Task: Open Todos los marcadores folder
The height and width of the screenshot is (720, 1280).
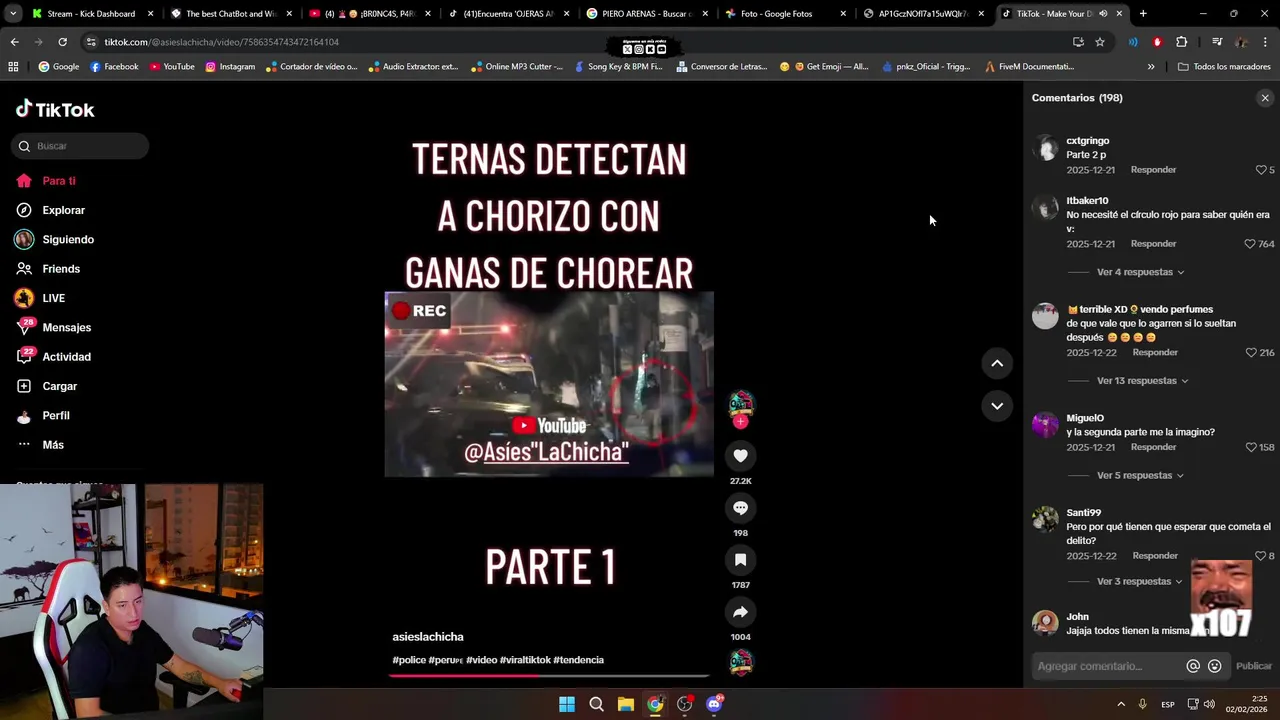Action: pyautogui.click(x=1224, y=67)
